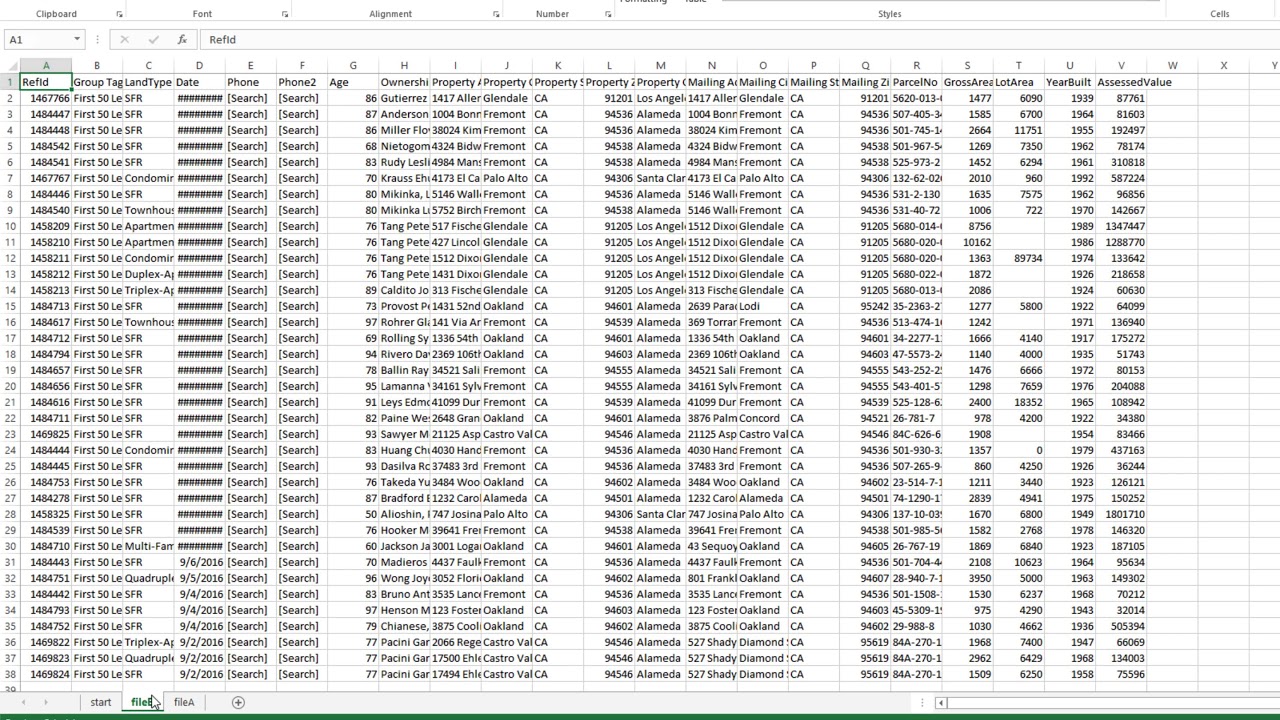
Task: Click the LotArea header cell
Action: (1018, 82)
